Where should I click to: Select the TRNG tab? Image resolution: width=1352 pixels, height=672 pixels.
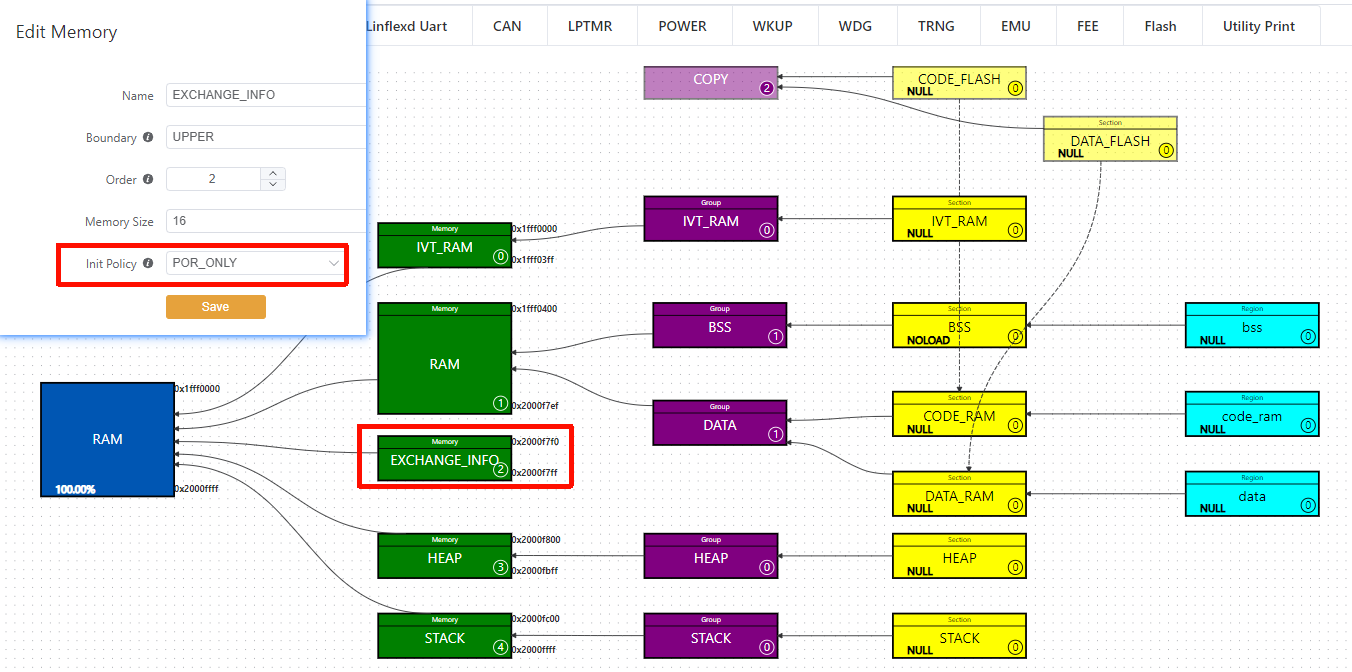pyautogui.click(x=937, y=26)
